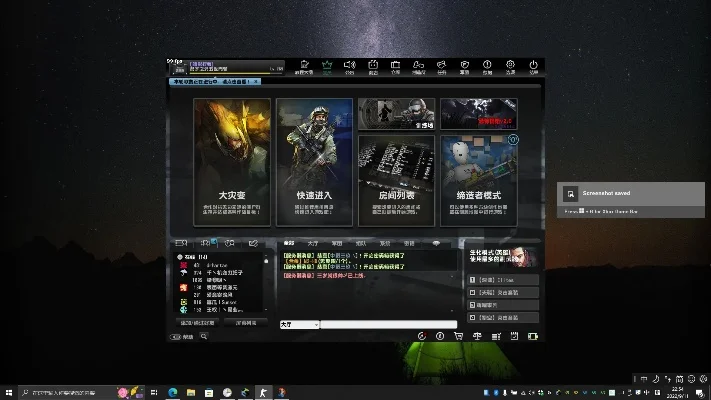
Task: Switch to the first friends list tab icon
Action: click(x=181, y=243)
